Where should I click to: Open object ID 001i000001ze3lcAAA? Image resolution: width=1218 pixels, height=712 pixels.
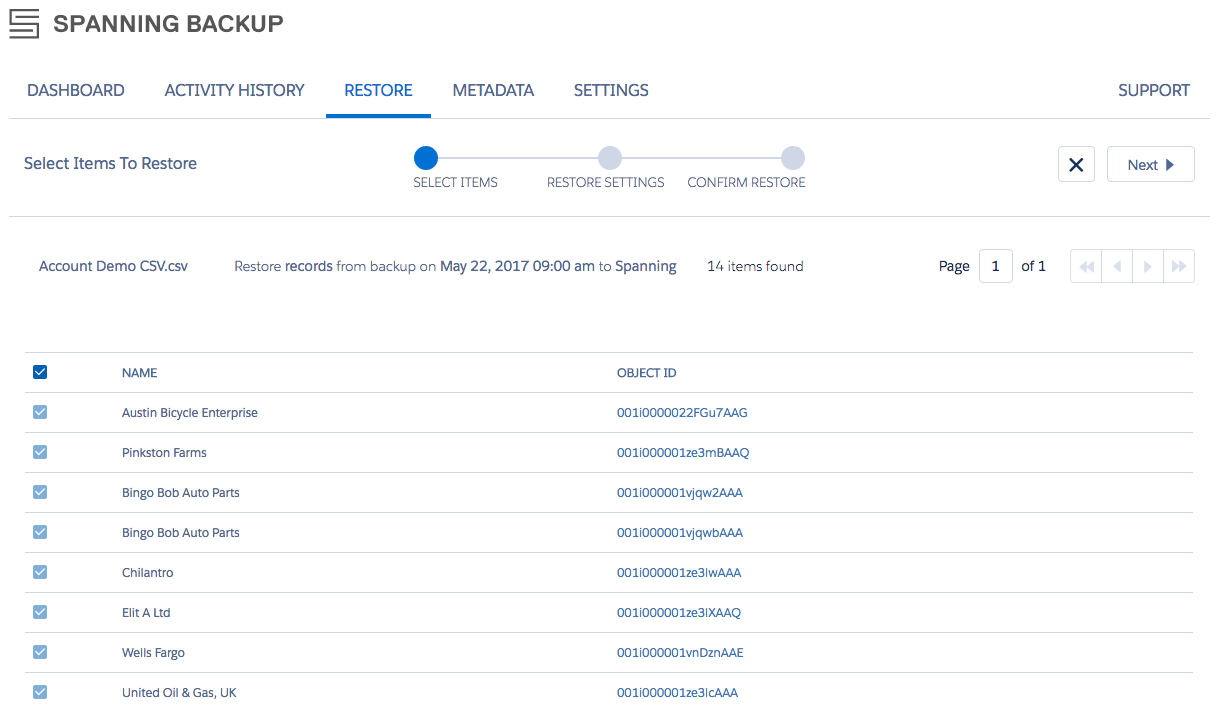(x=677, y=693)
